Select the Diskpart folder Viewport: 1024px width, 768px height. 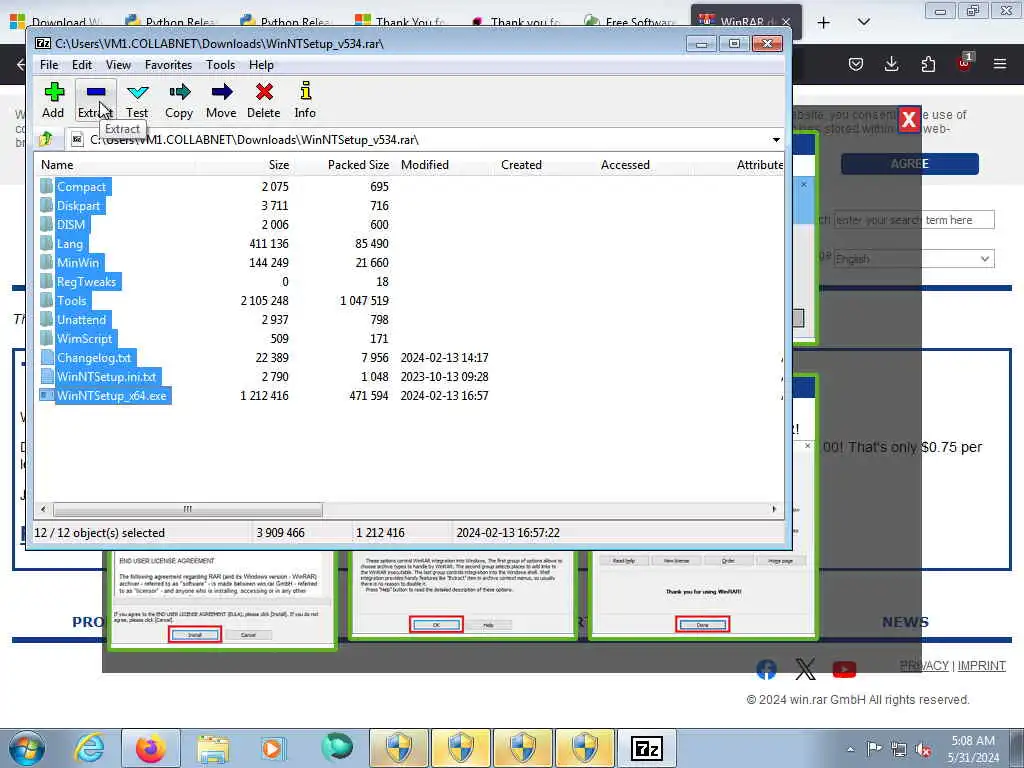click(78, 206)
